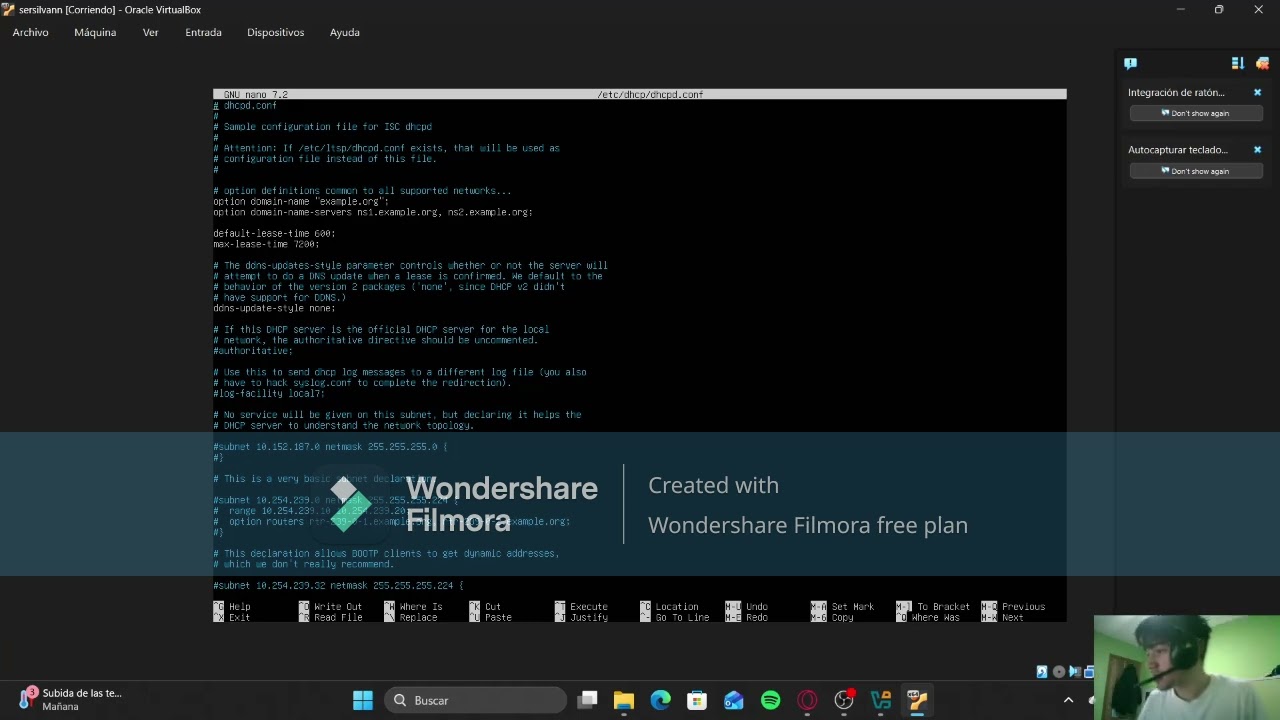The width and height of the screenshot is (1280, 720).
Task: Open the Windows Start menu
Action: click(362, 700)
